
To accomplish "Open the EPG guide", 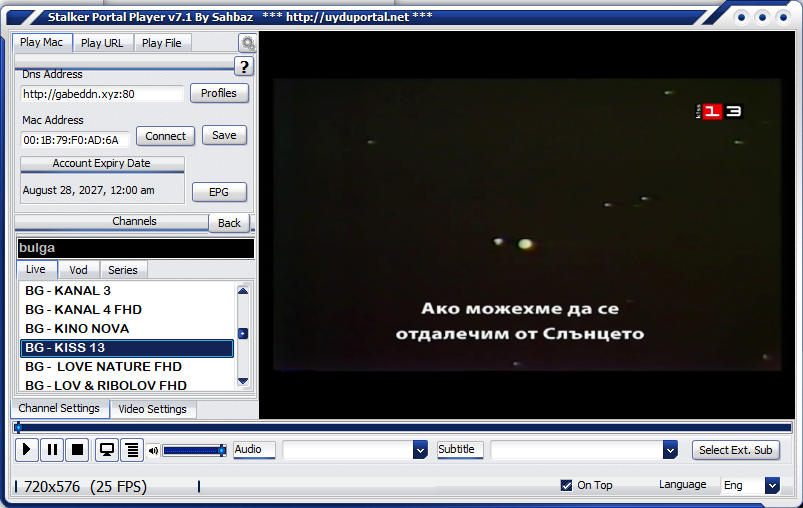I will [x=219, y=192].
